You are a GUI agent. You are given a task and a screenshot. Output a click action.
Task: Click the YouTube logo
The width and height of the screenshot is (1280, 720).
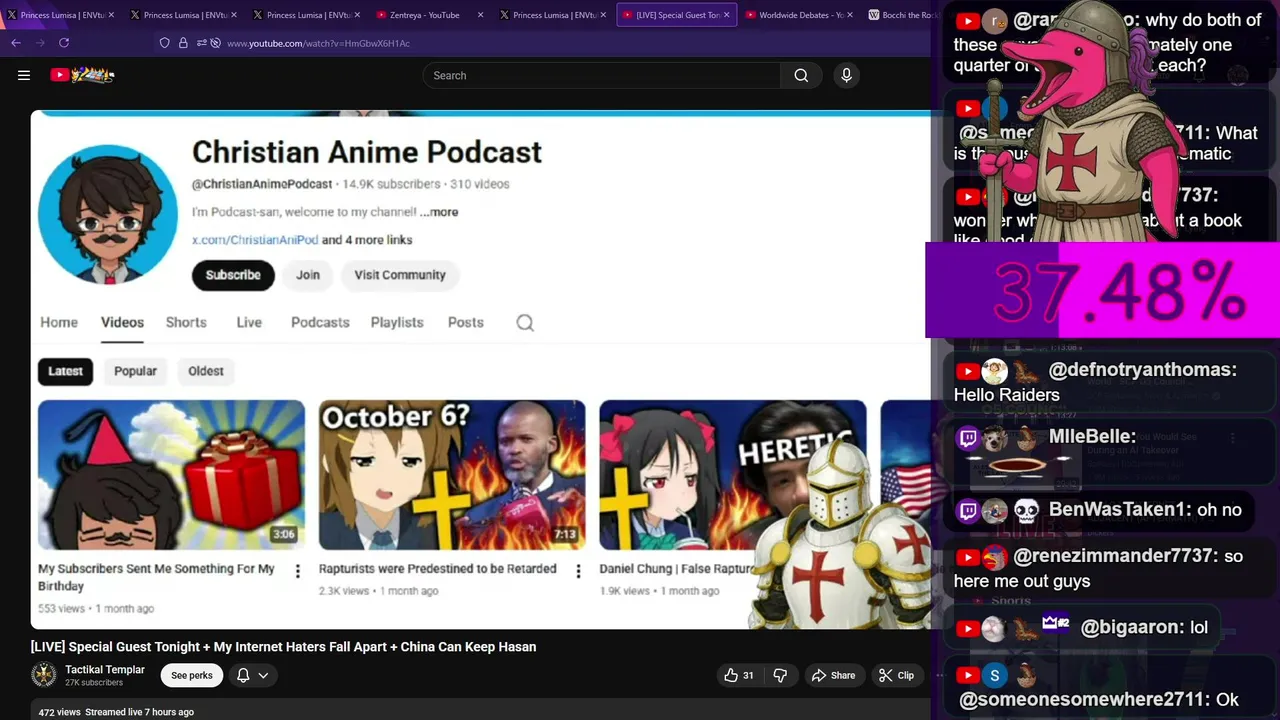point(82,75)
